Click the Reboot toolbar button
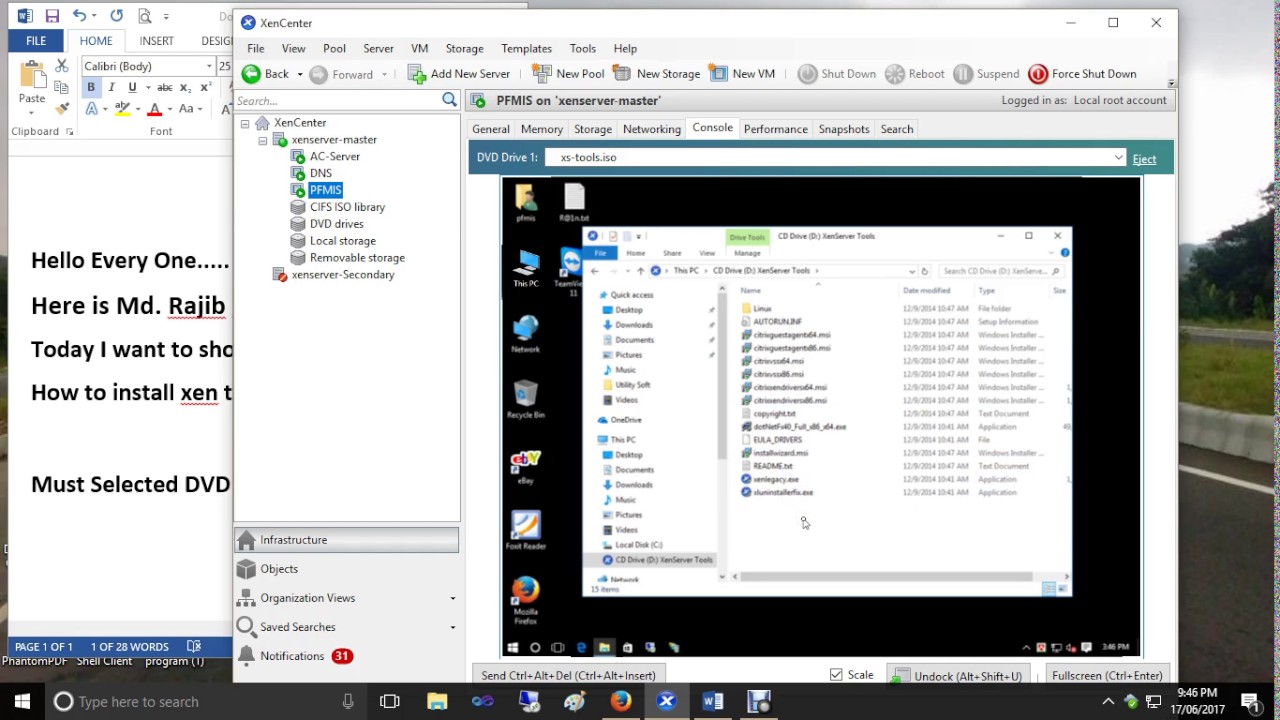 tap(914, 74)
